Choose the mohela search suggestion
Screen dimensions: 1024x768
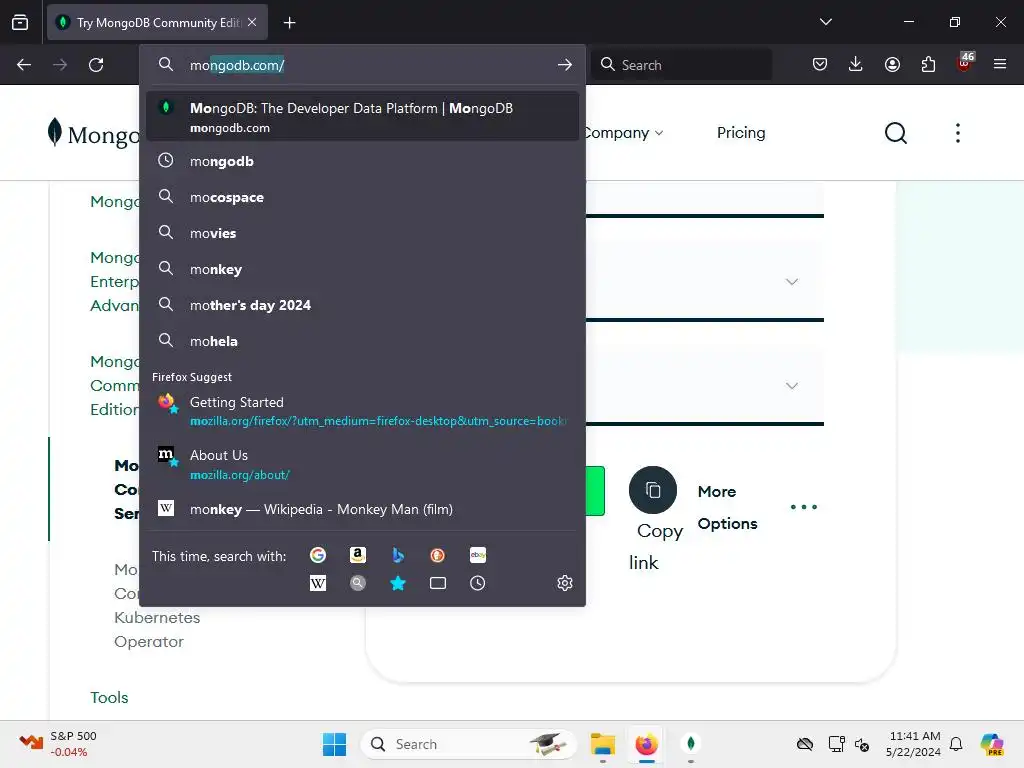362,341
